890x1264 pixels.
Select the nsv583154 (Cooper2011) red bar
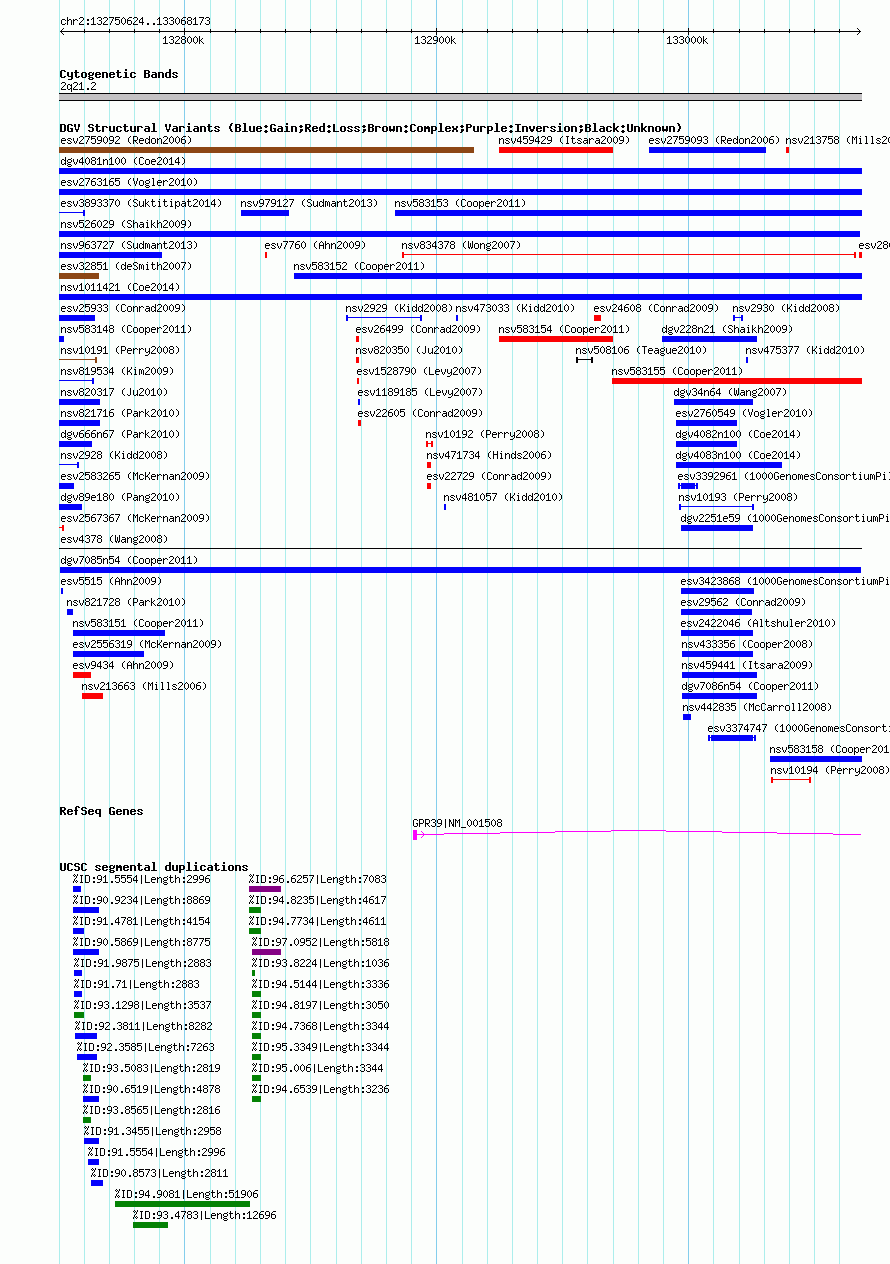556,339
